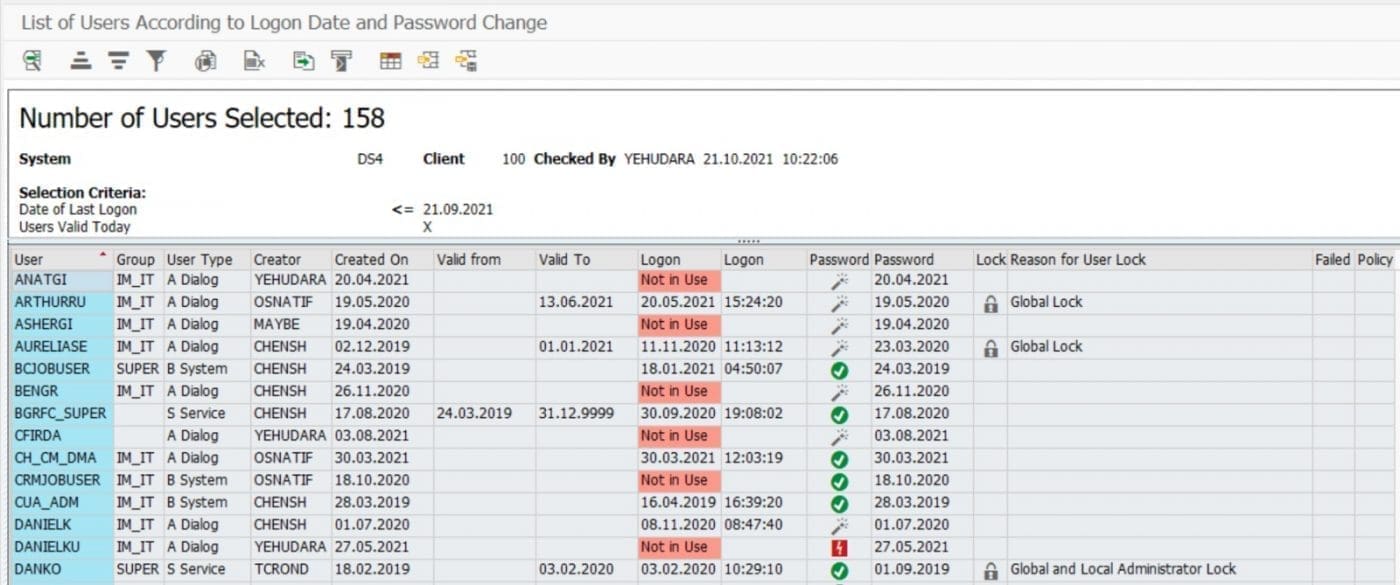Select user BGRFC_SUPER in the list

pos(61,413)
